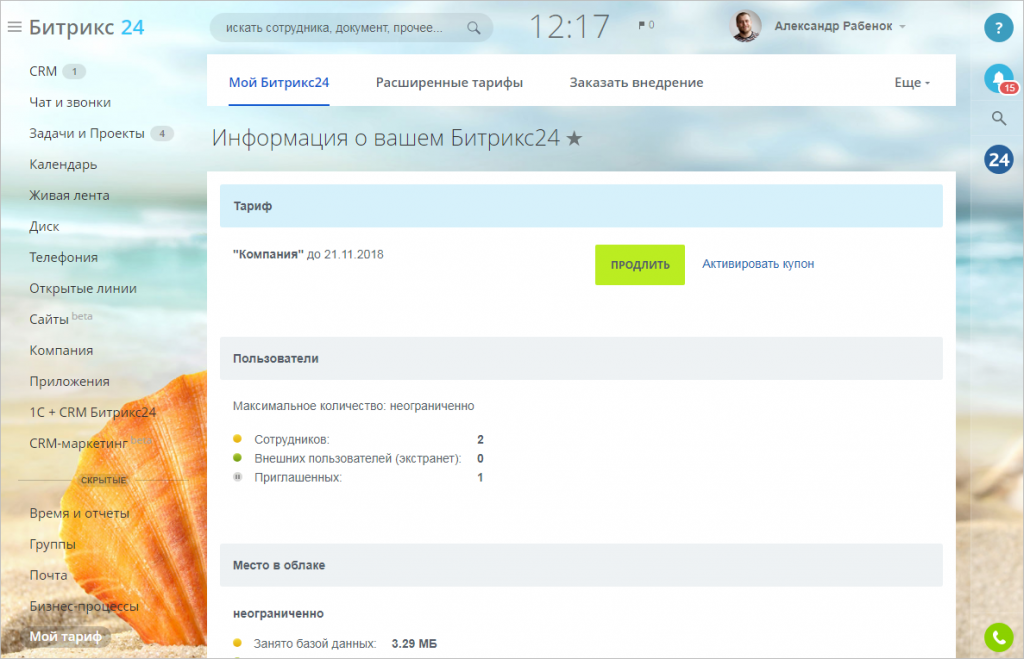1024x659 pixels.
Task: Open Чат и звонки in the left menu
Action: pos(70,103)
